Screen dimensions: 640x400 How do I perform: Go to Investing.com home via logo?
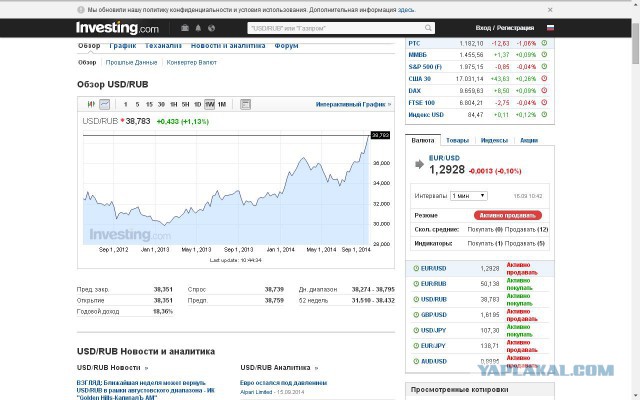click(117, 28)
